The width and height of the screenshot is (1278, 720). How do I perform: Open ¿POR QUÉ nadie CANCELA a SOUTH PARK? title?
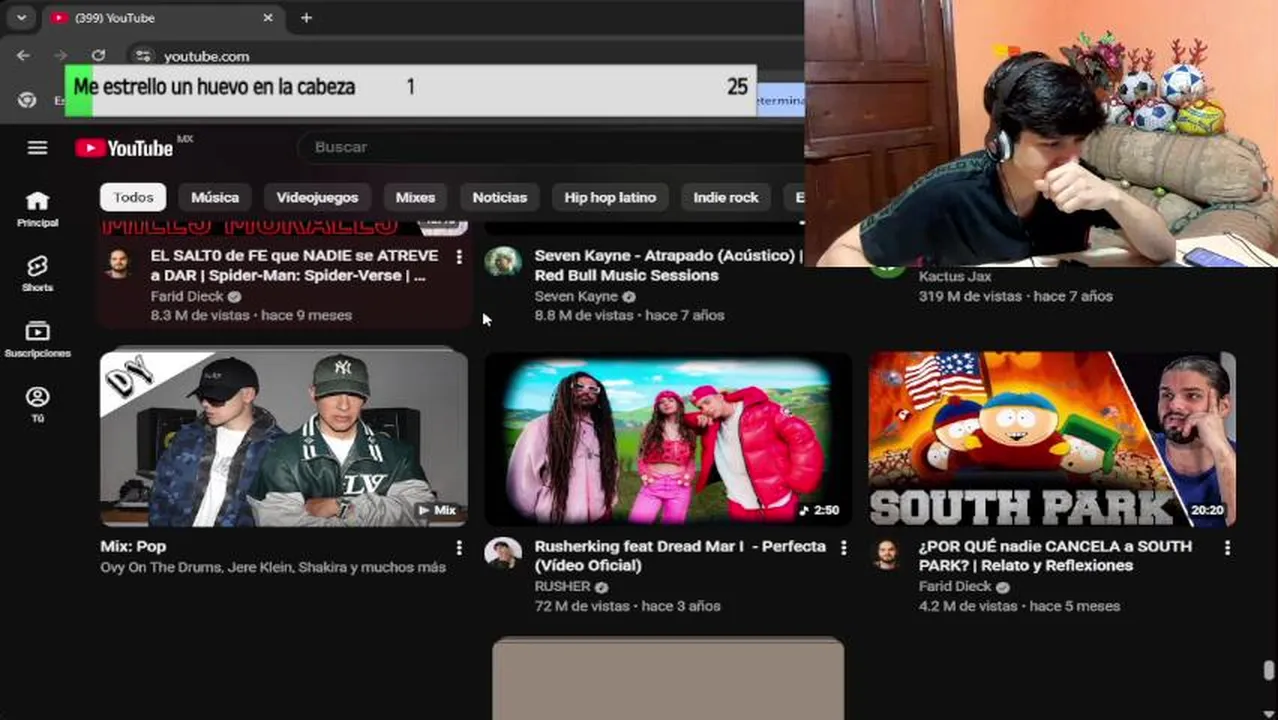pyautogui.click(x=1055, y=556)
